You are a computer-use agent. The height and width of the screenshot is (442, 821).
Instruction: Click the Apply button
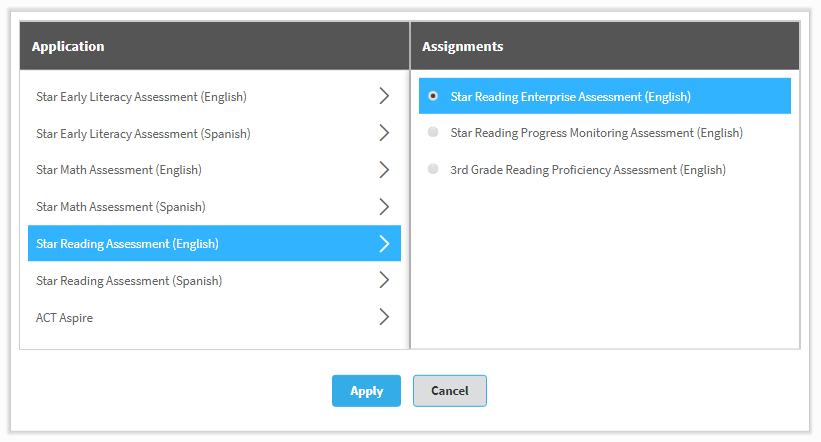pyautogui.click(x=367, y=391)
